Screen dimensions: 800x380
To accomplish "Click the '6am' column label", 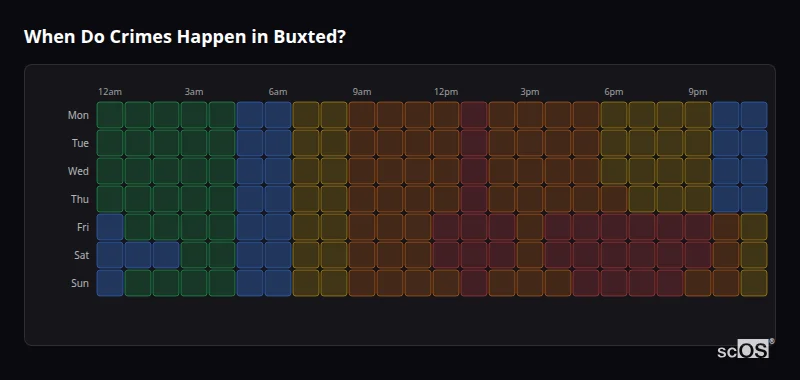I will pyautogui.click(x=278, y=92).
